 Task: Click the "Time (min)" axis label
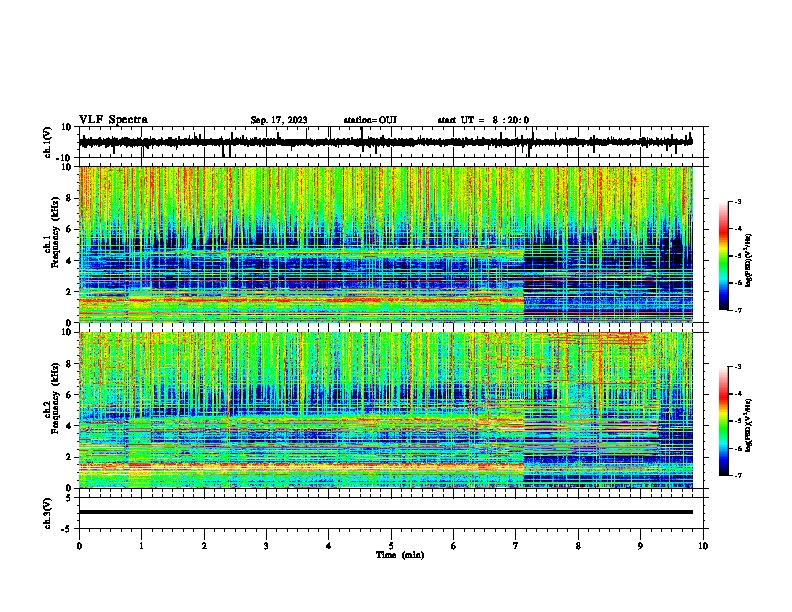point(400,555)
